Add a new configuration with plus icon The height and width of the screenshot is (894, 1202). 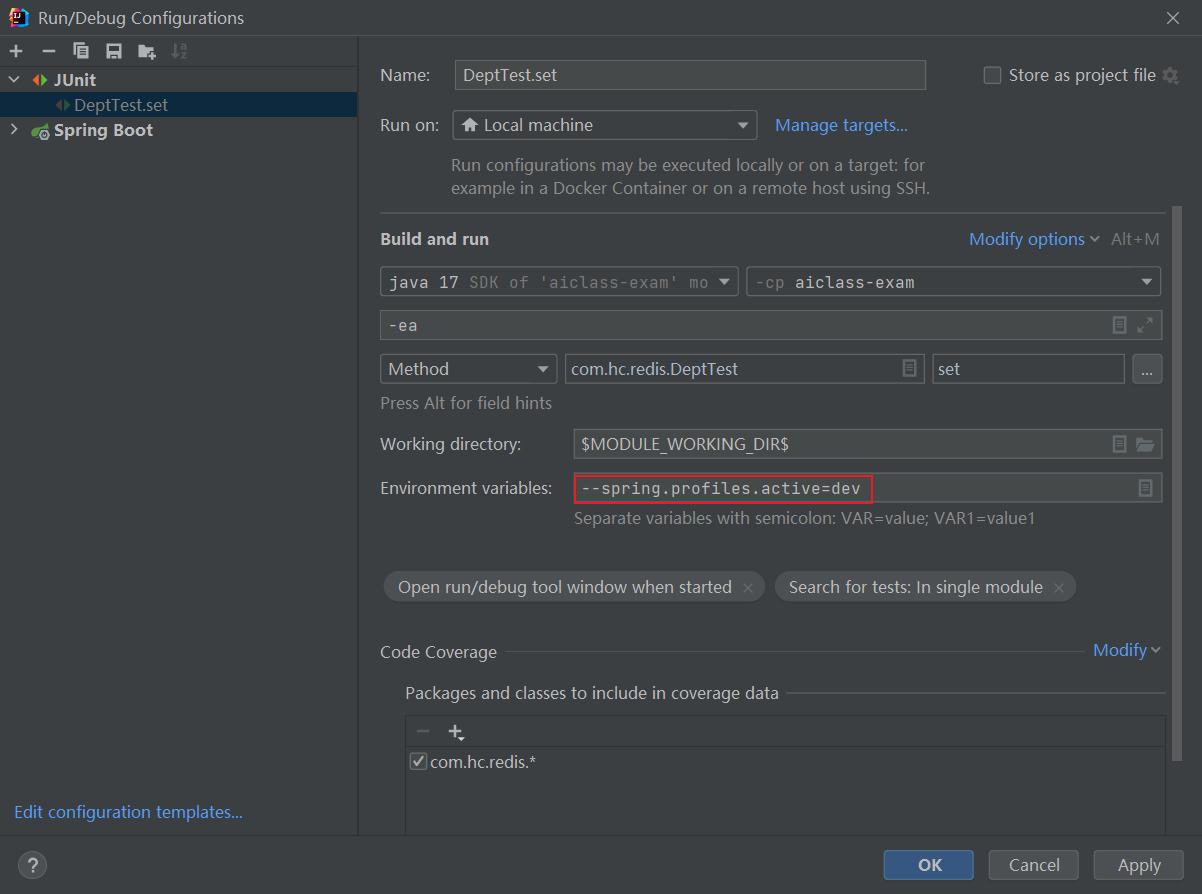[x=16, y=51]
